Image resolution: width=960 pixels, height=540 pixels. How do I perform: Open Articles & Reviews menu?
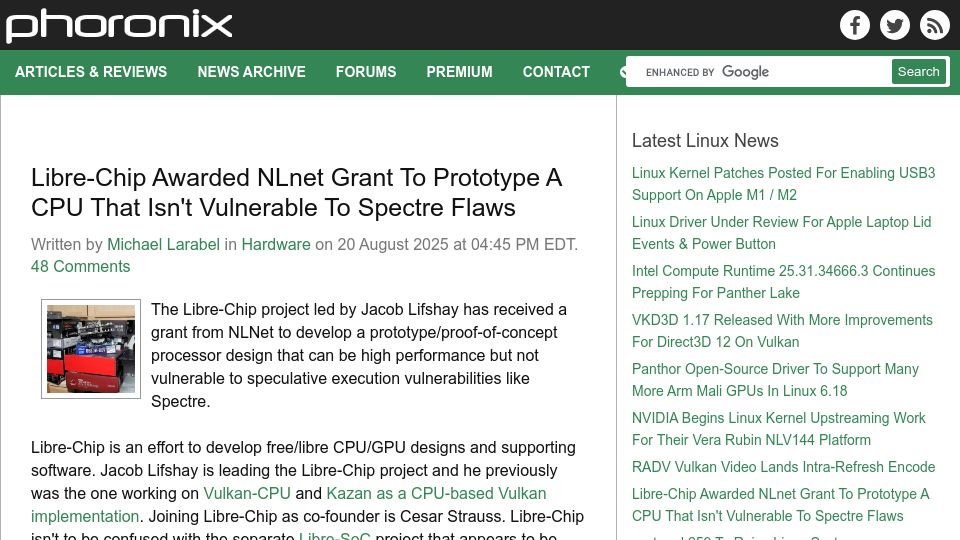click(x=91, y=72)
